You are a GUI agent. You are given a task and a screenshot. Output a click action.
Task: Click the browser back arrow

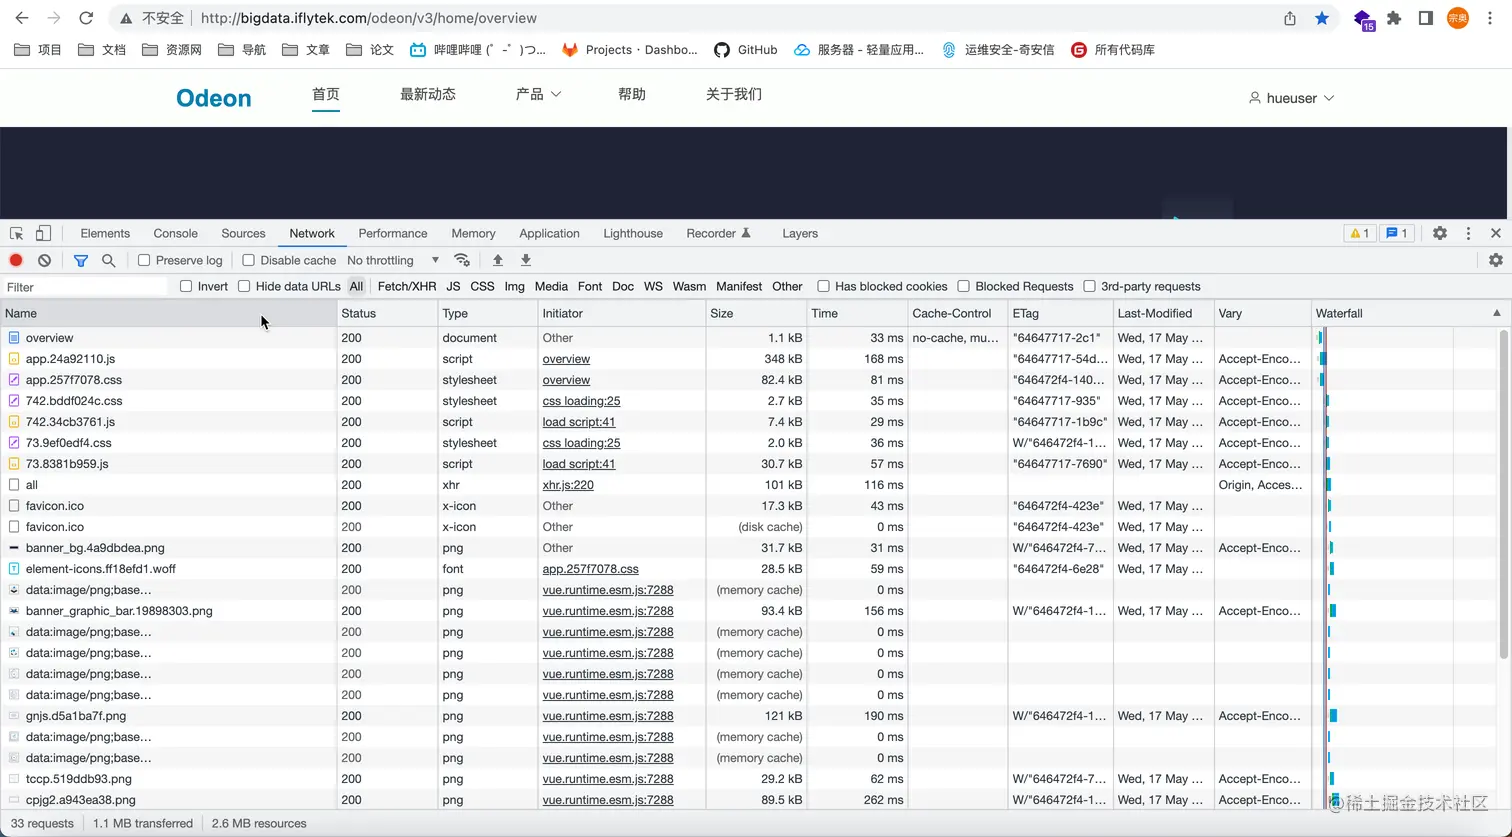pos(22,18)
